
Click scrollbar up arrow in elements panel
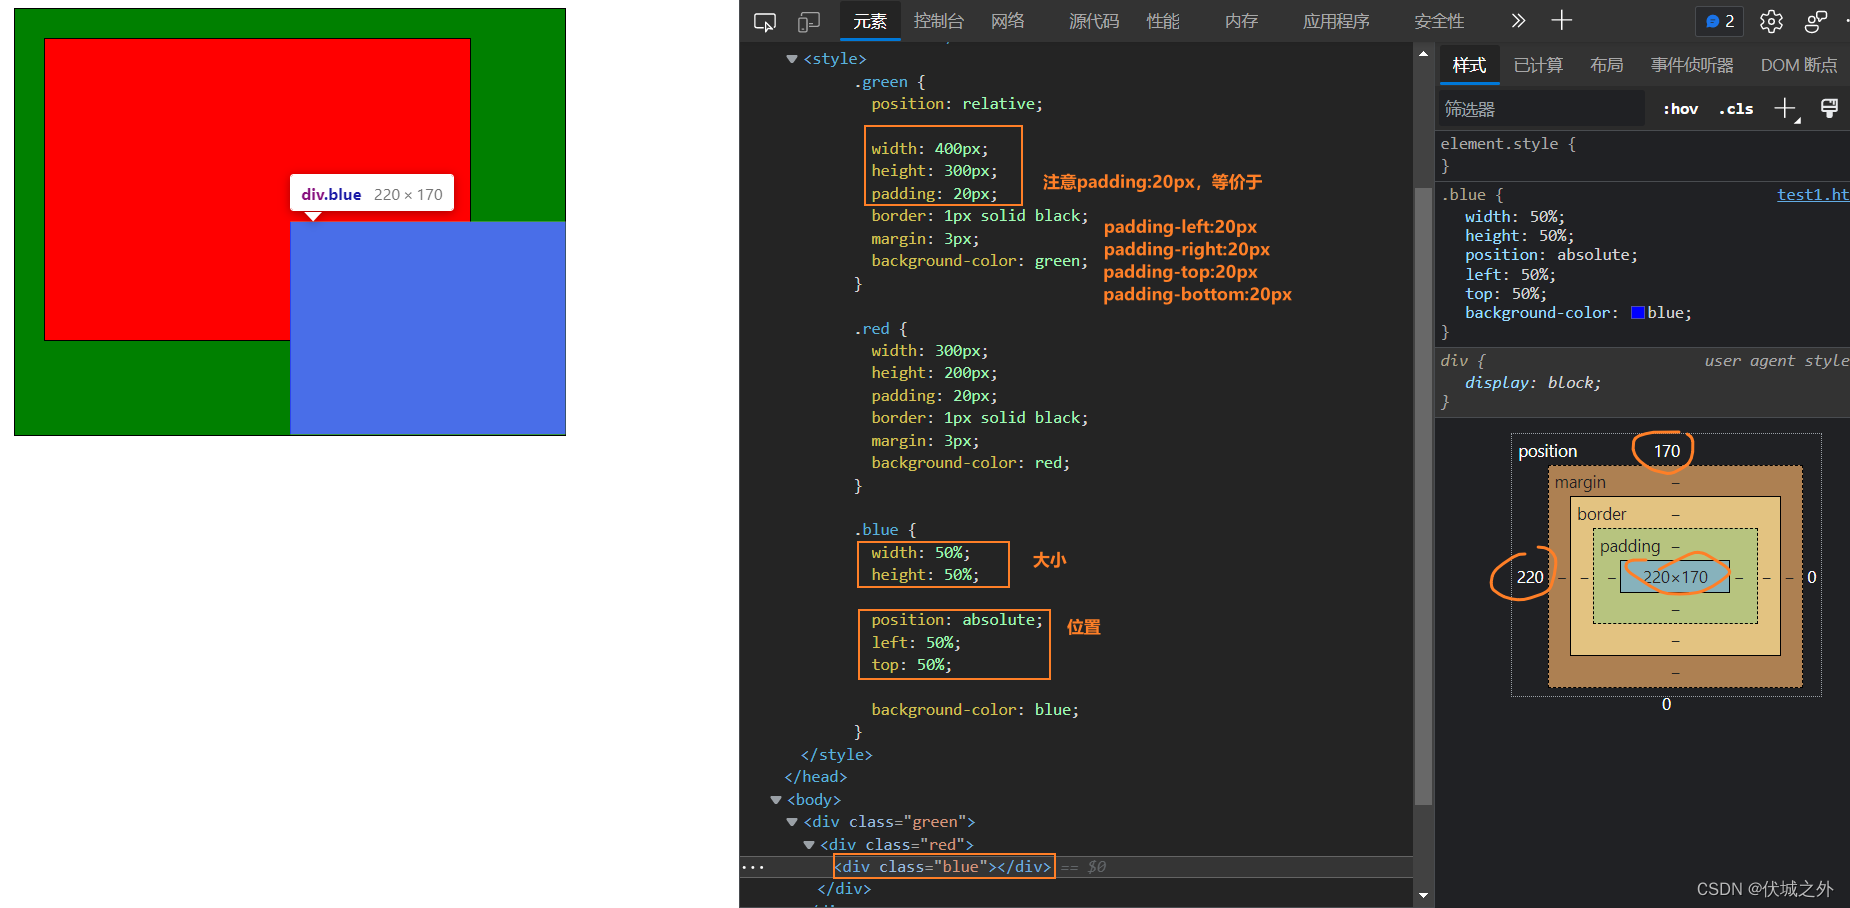1424,54
